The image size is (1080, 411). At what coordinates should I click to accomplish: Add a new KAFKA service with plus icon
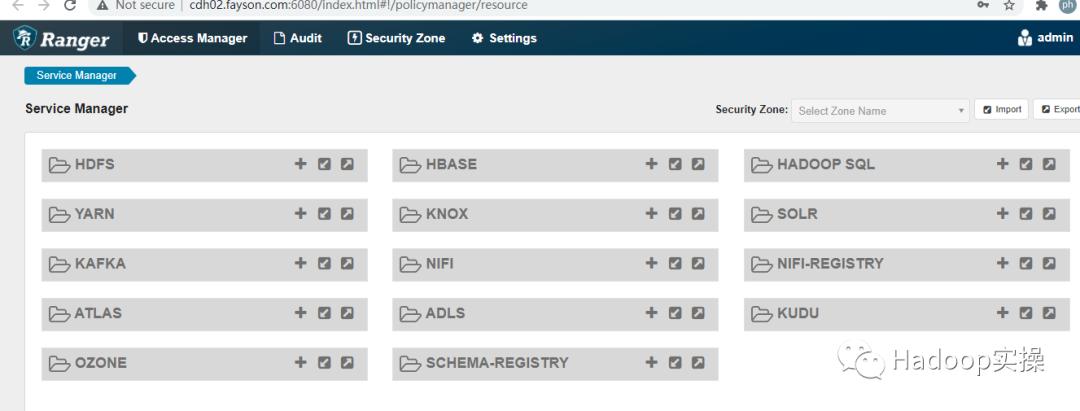pos(300,263)
